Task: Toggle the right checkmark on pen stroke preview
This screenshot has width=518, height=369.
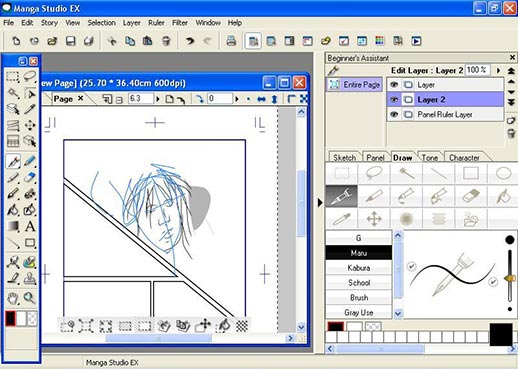Action: 493,282
